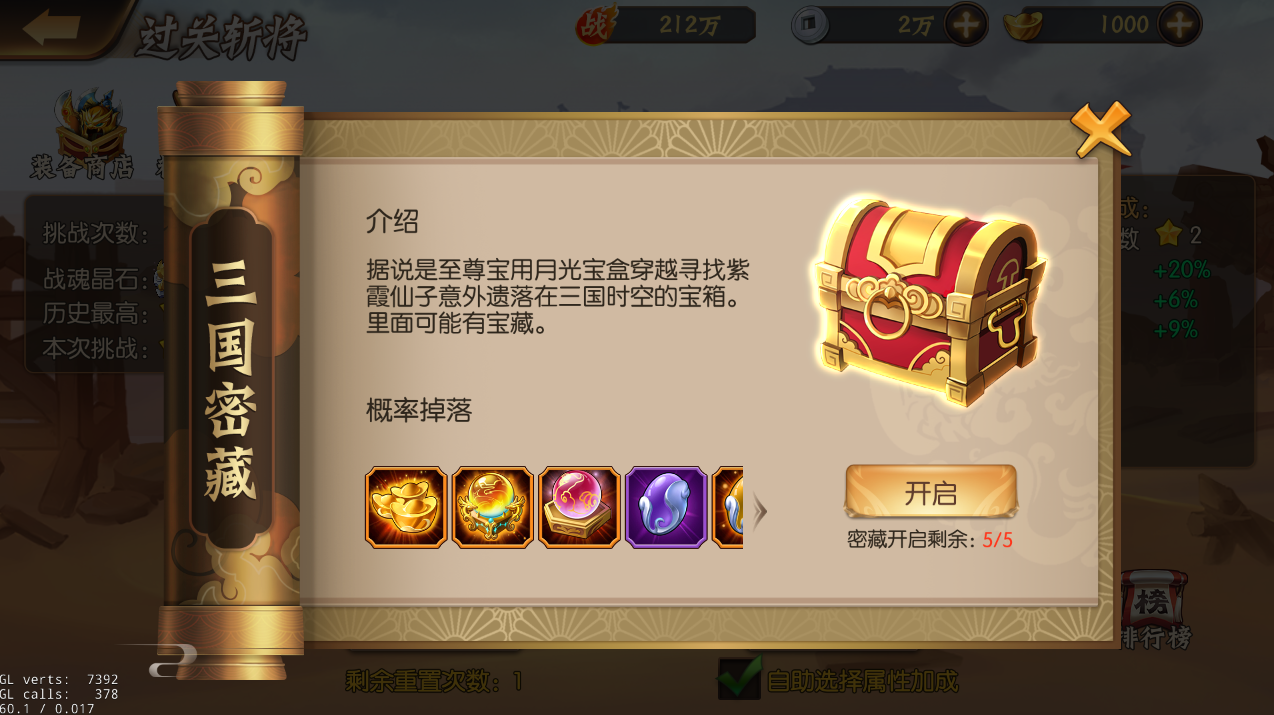
Task: Open the 装备商店 equipment shop icon
Action: [x=80, y=135]
